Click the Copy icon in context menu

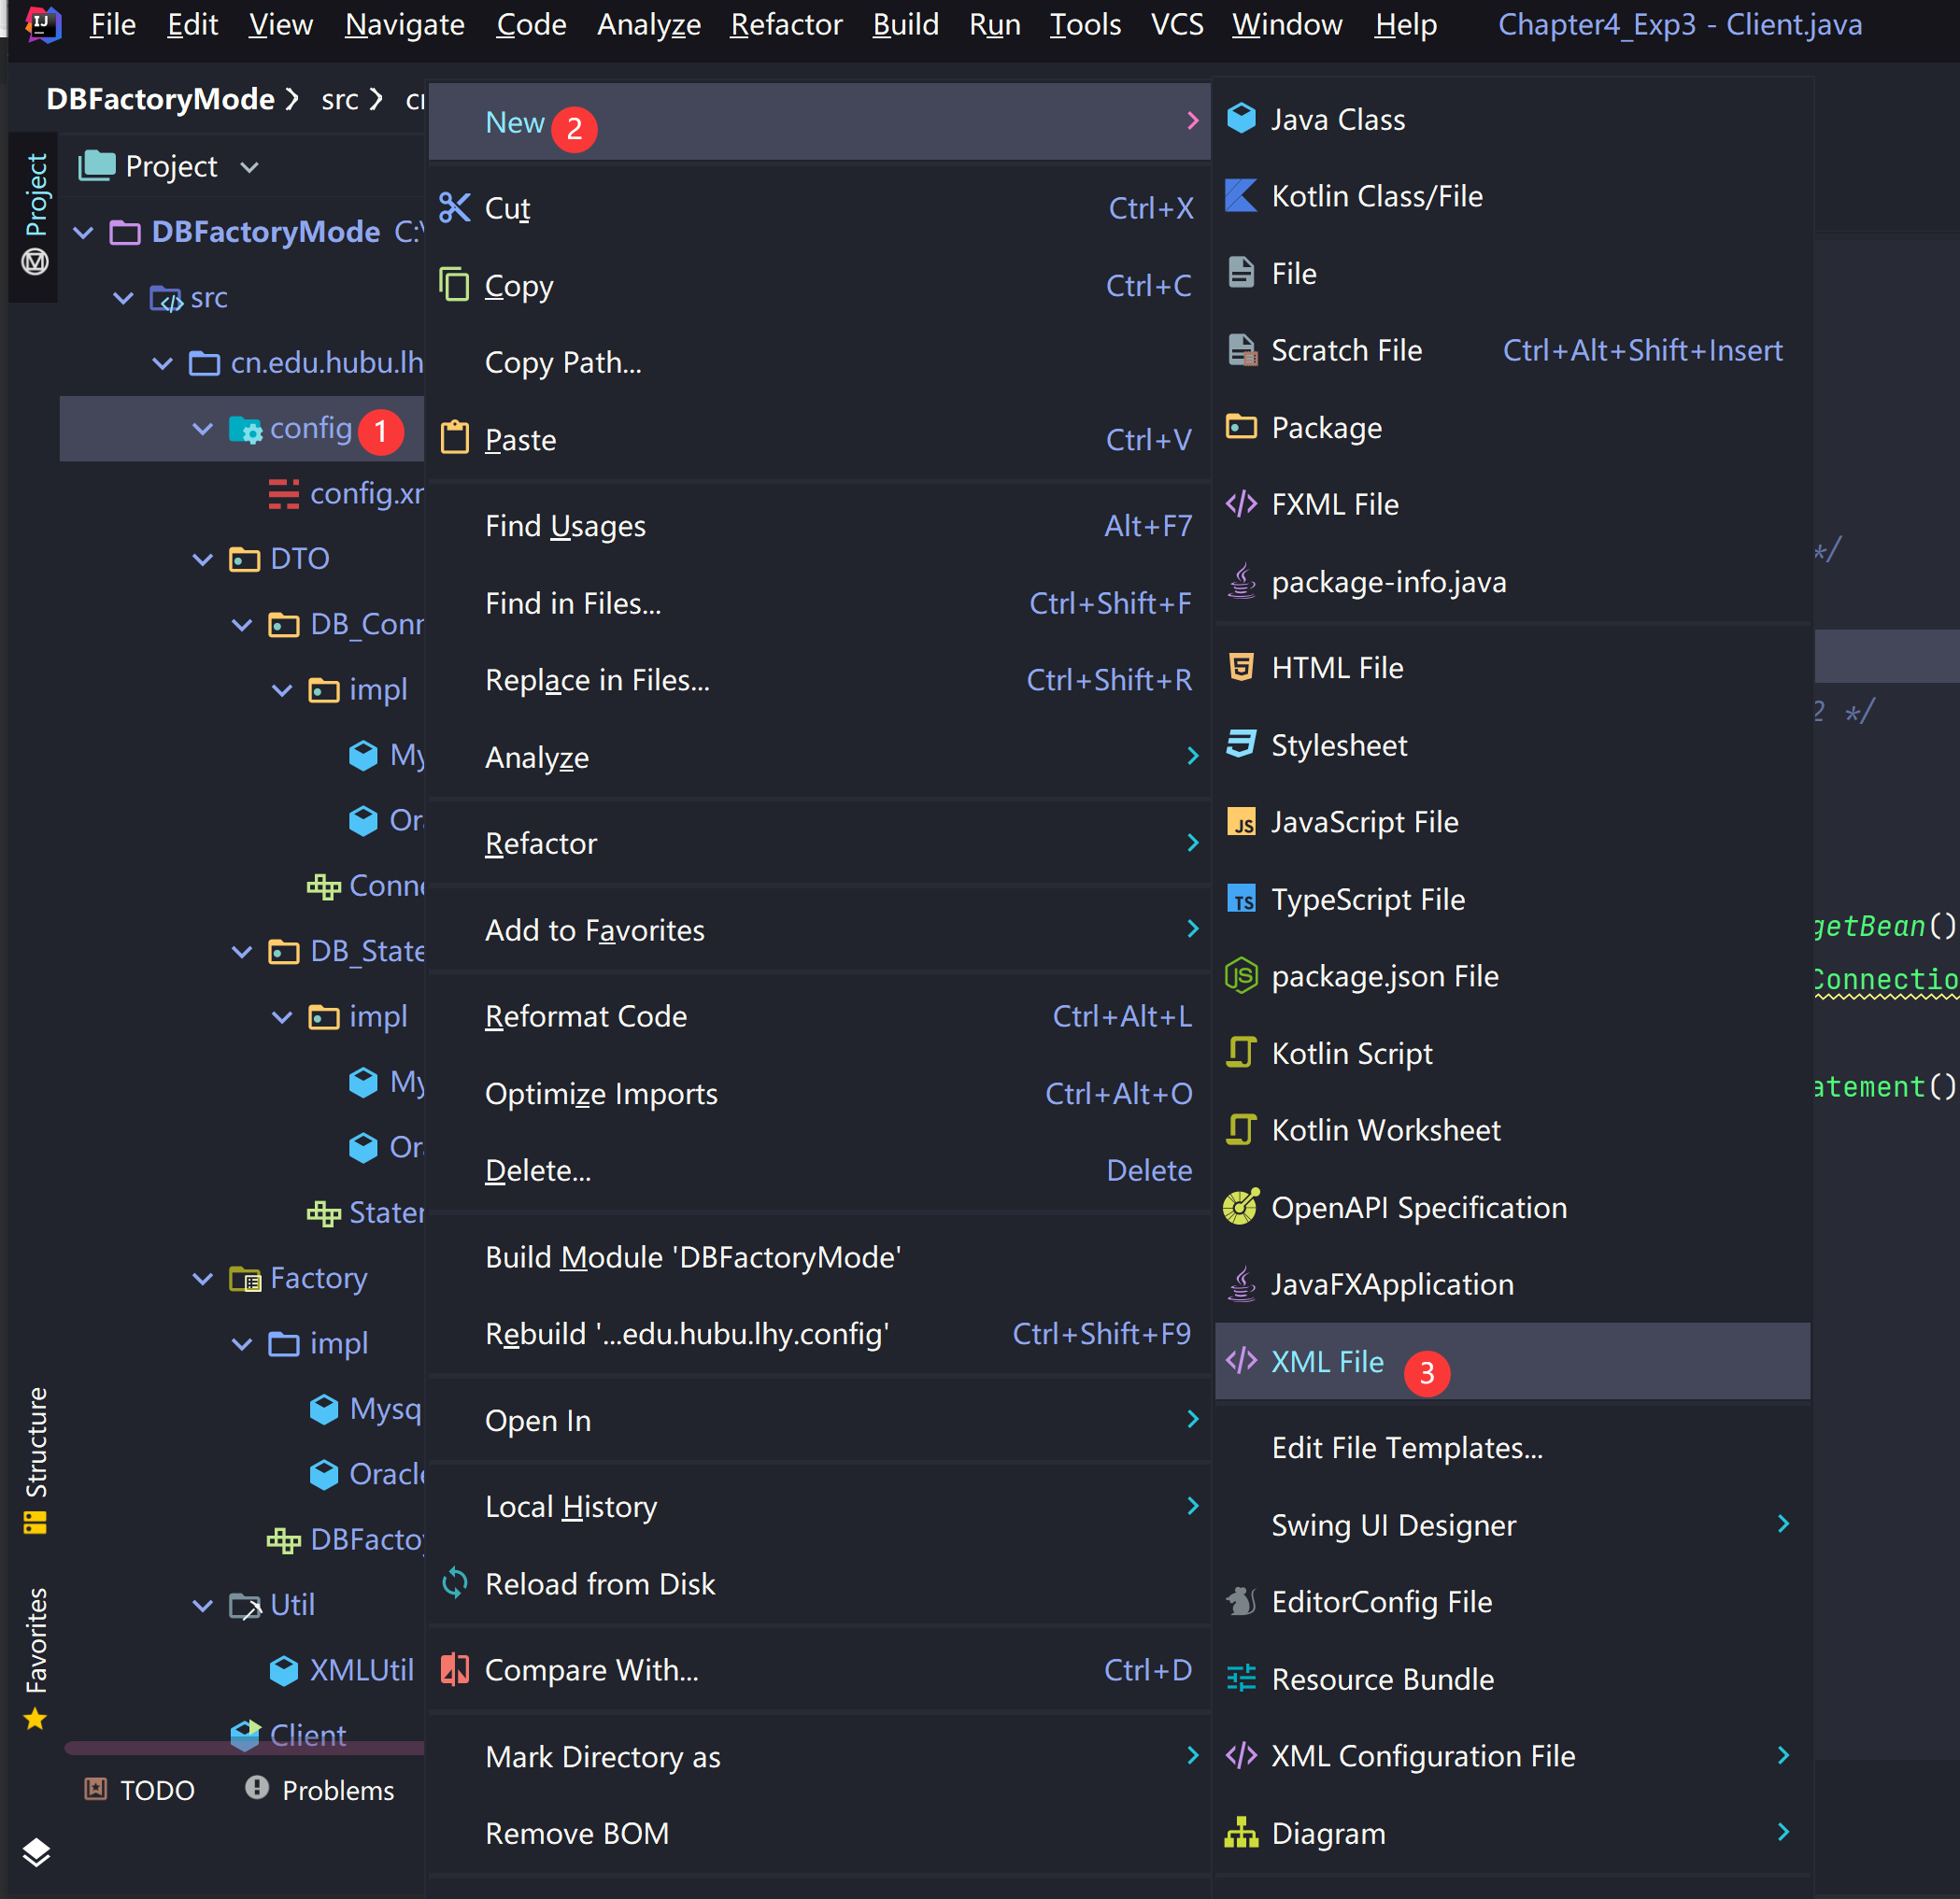(455, 285)
